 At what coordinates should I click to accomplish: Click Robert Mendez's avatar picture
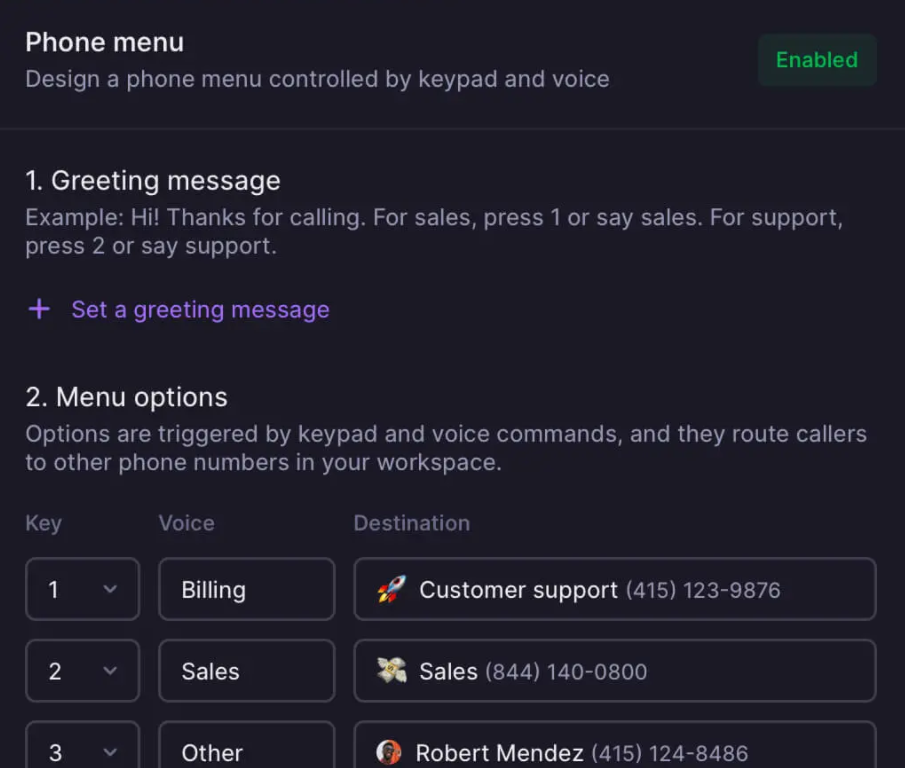389,752
